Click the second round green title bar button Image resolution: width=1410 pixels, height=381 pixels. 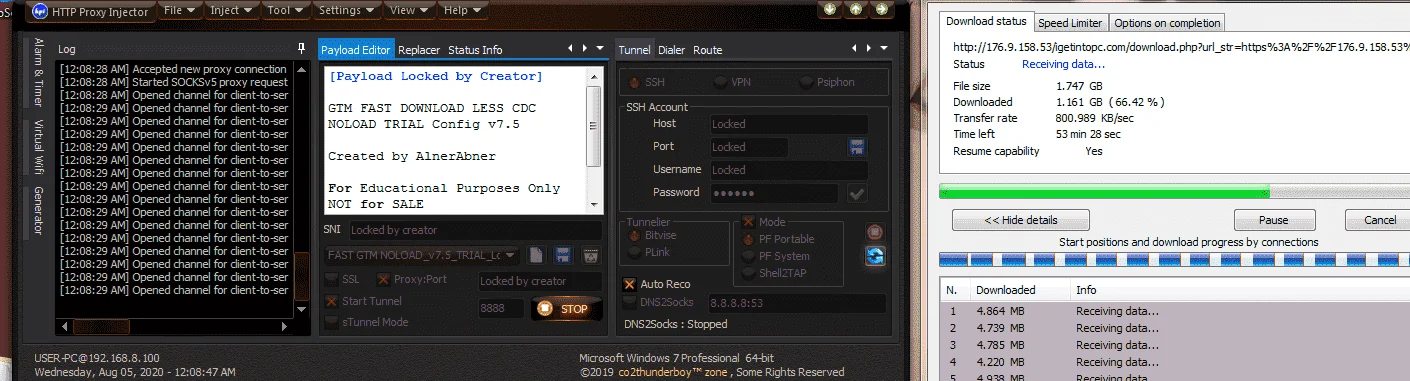pos(856,9)
